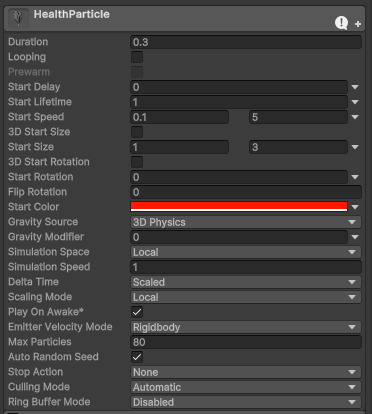Click the Max Particles field showing 80
The width and height of the screenshot is (372, 414).
coord(246,342)
